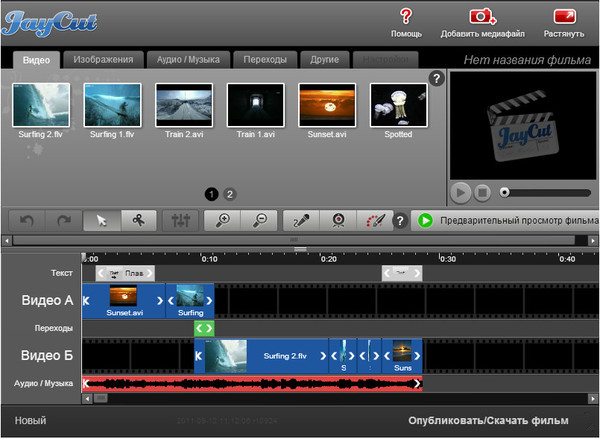Click right trim arrow of Sunset.avi clip
Image resolution: width=600 pixels, height=439 pixels.
point(160,301)
